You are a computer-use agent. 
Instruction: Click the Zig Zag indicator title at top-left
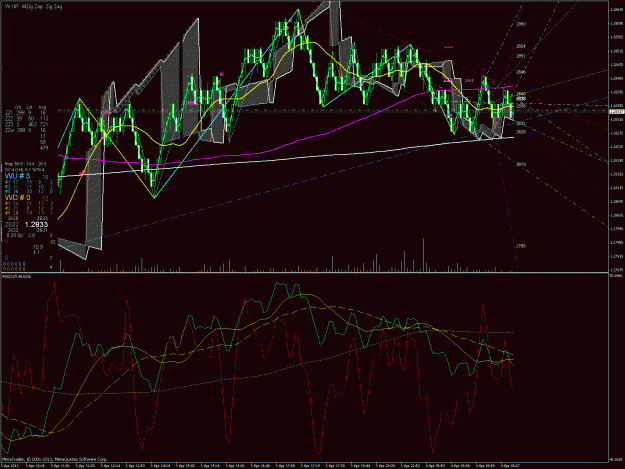33,7
